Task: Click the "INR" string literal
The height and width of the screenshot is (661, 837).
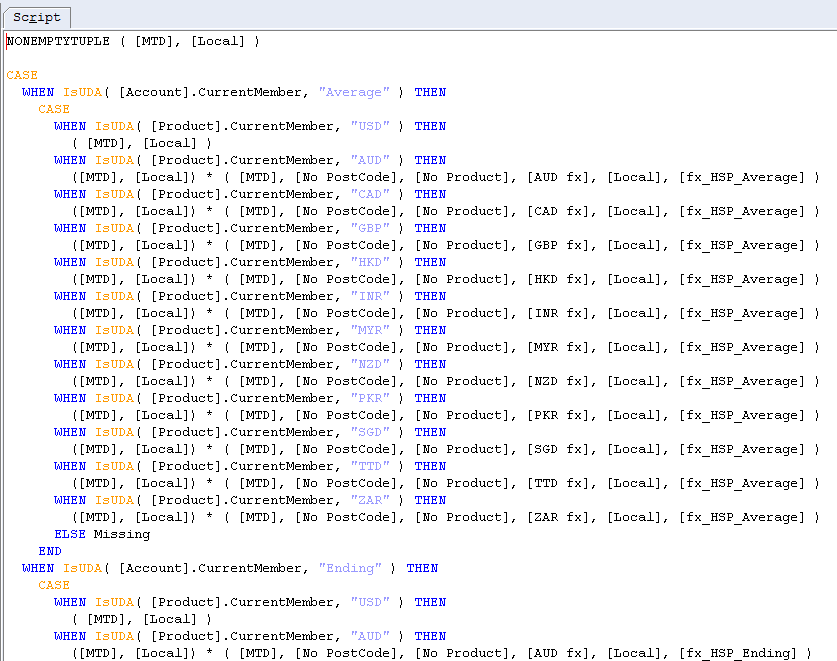Action: point(370,296)
